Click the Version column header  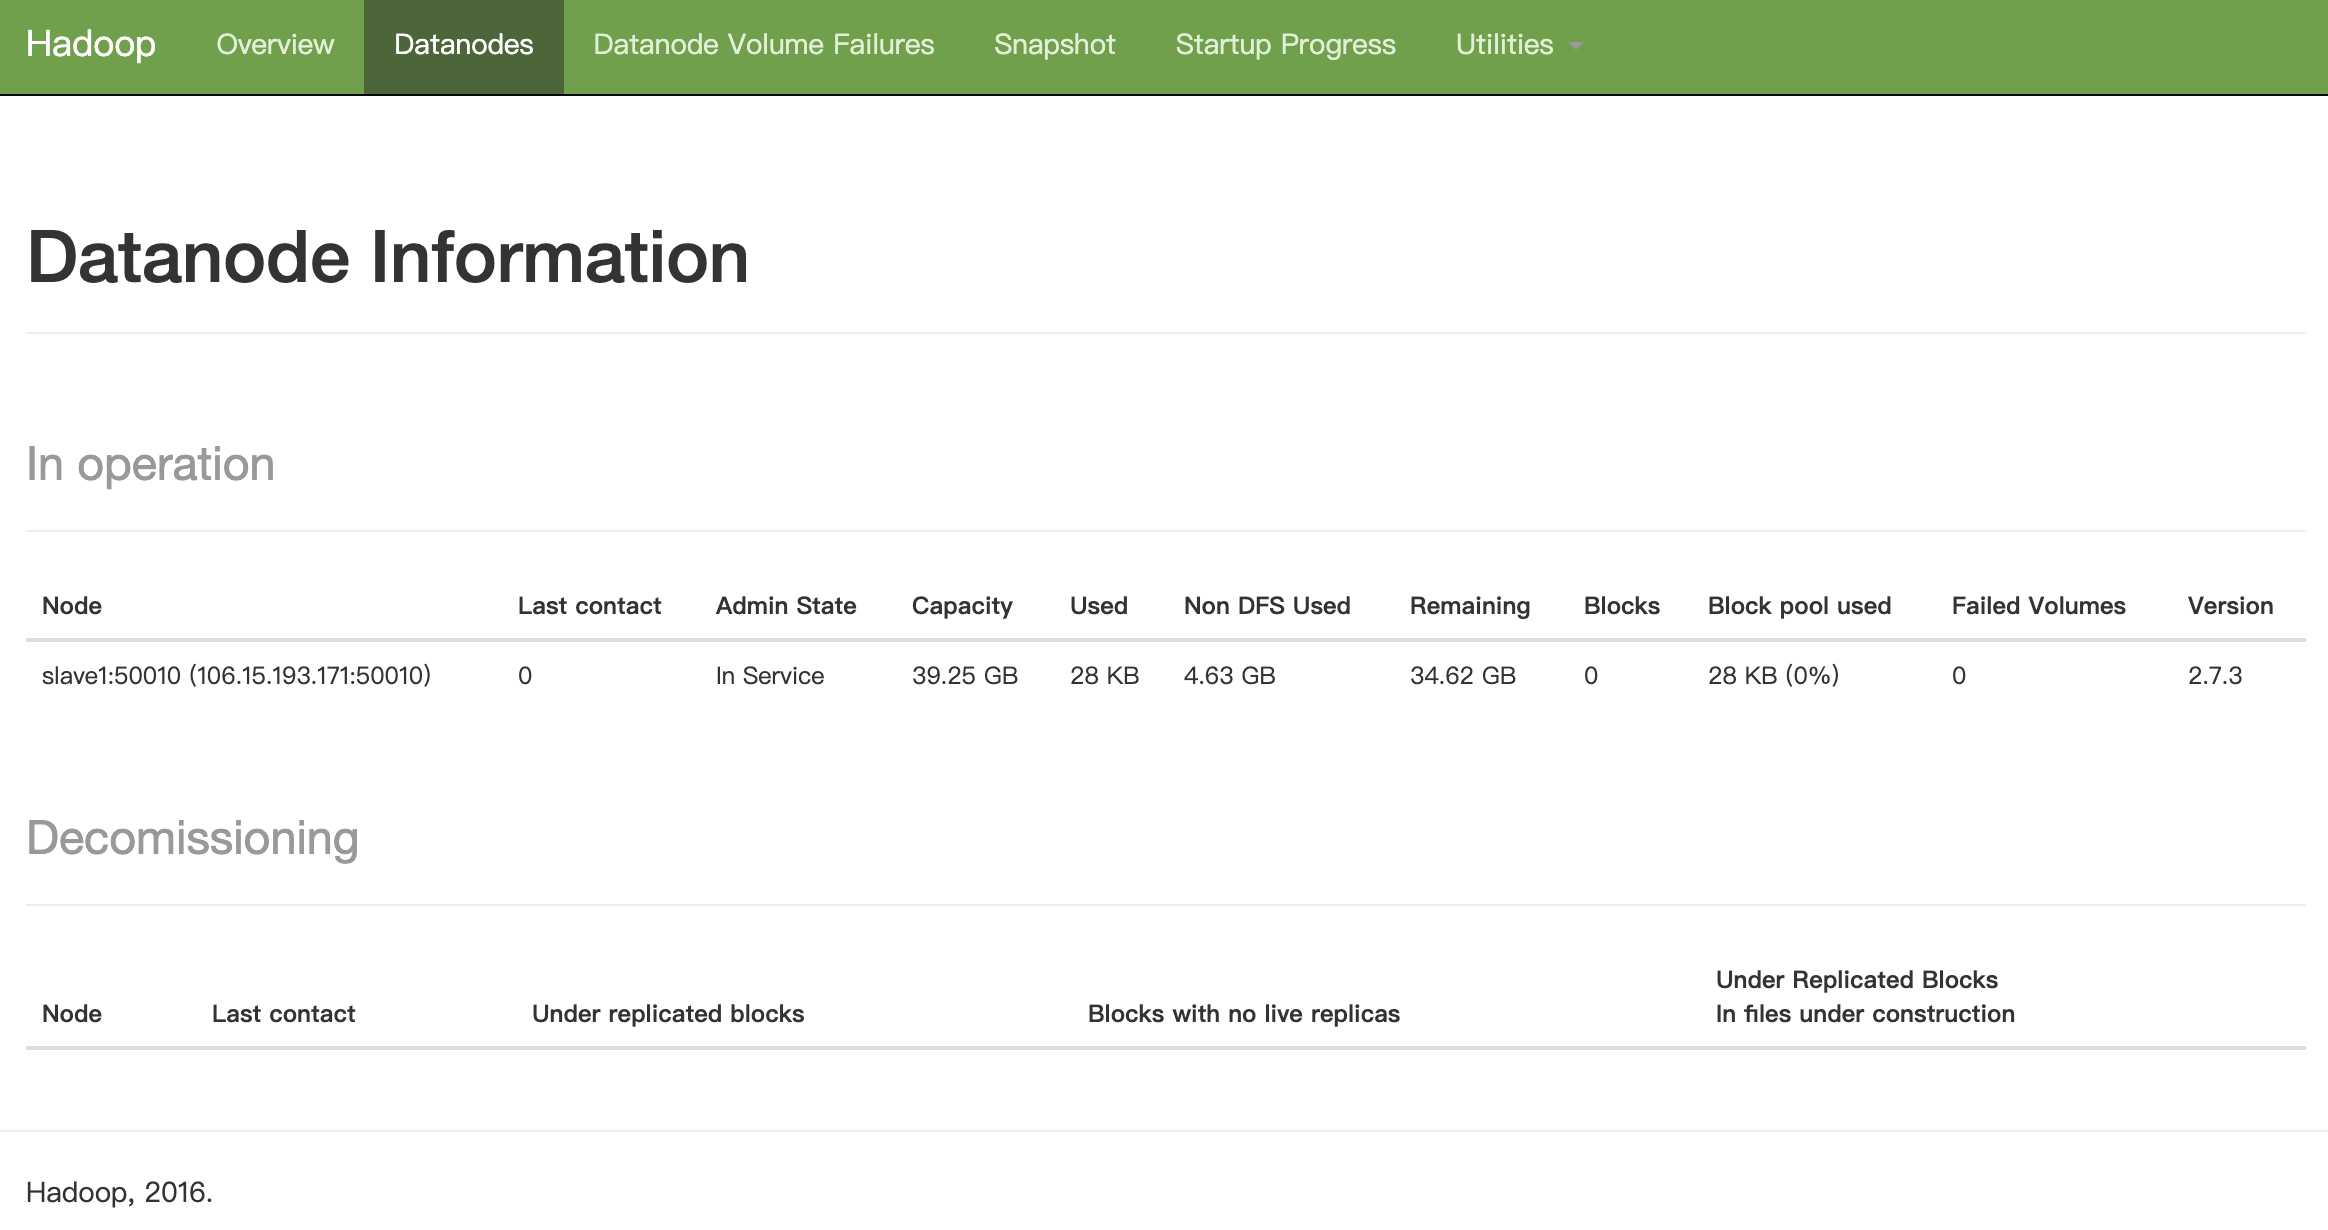pos(2230,606)
